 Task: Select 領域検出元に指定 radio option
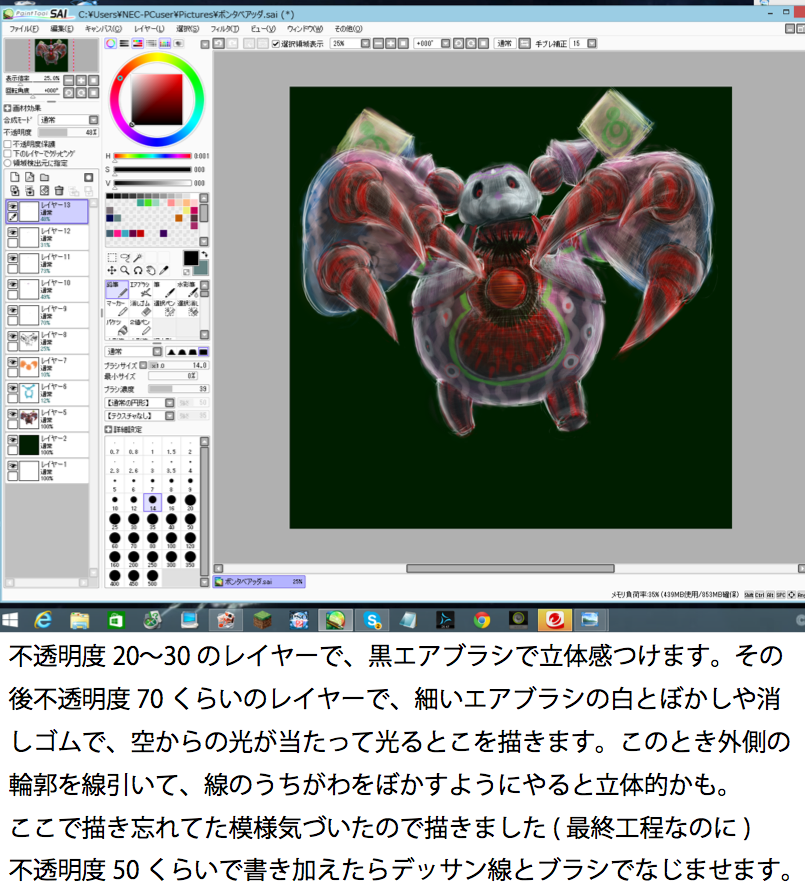[x=7, y=163]
